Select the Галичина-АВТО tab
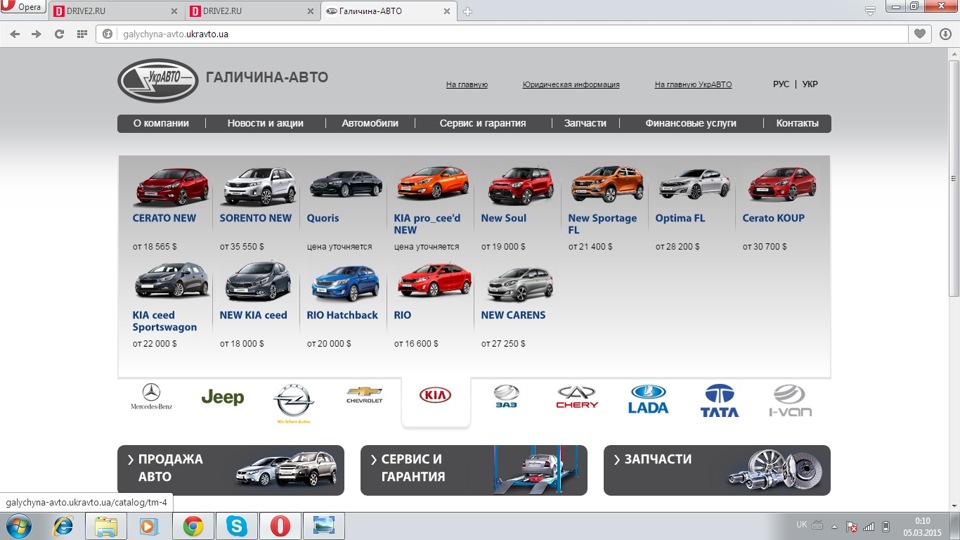 388,11
